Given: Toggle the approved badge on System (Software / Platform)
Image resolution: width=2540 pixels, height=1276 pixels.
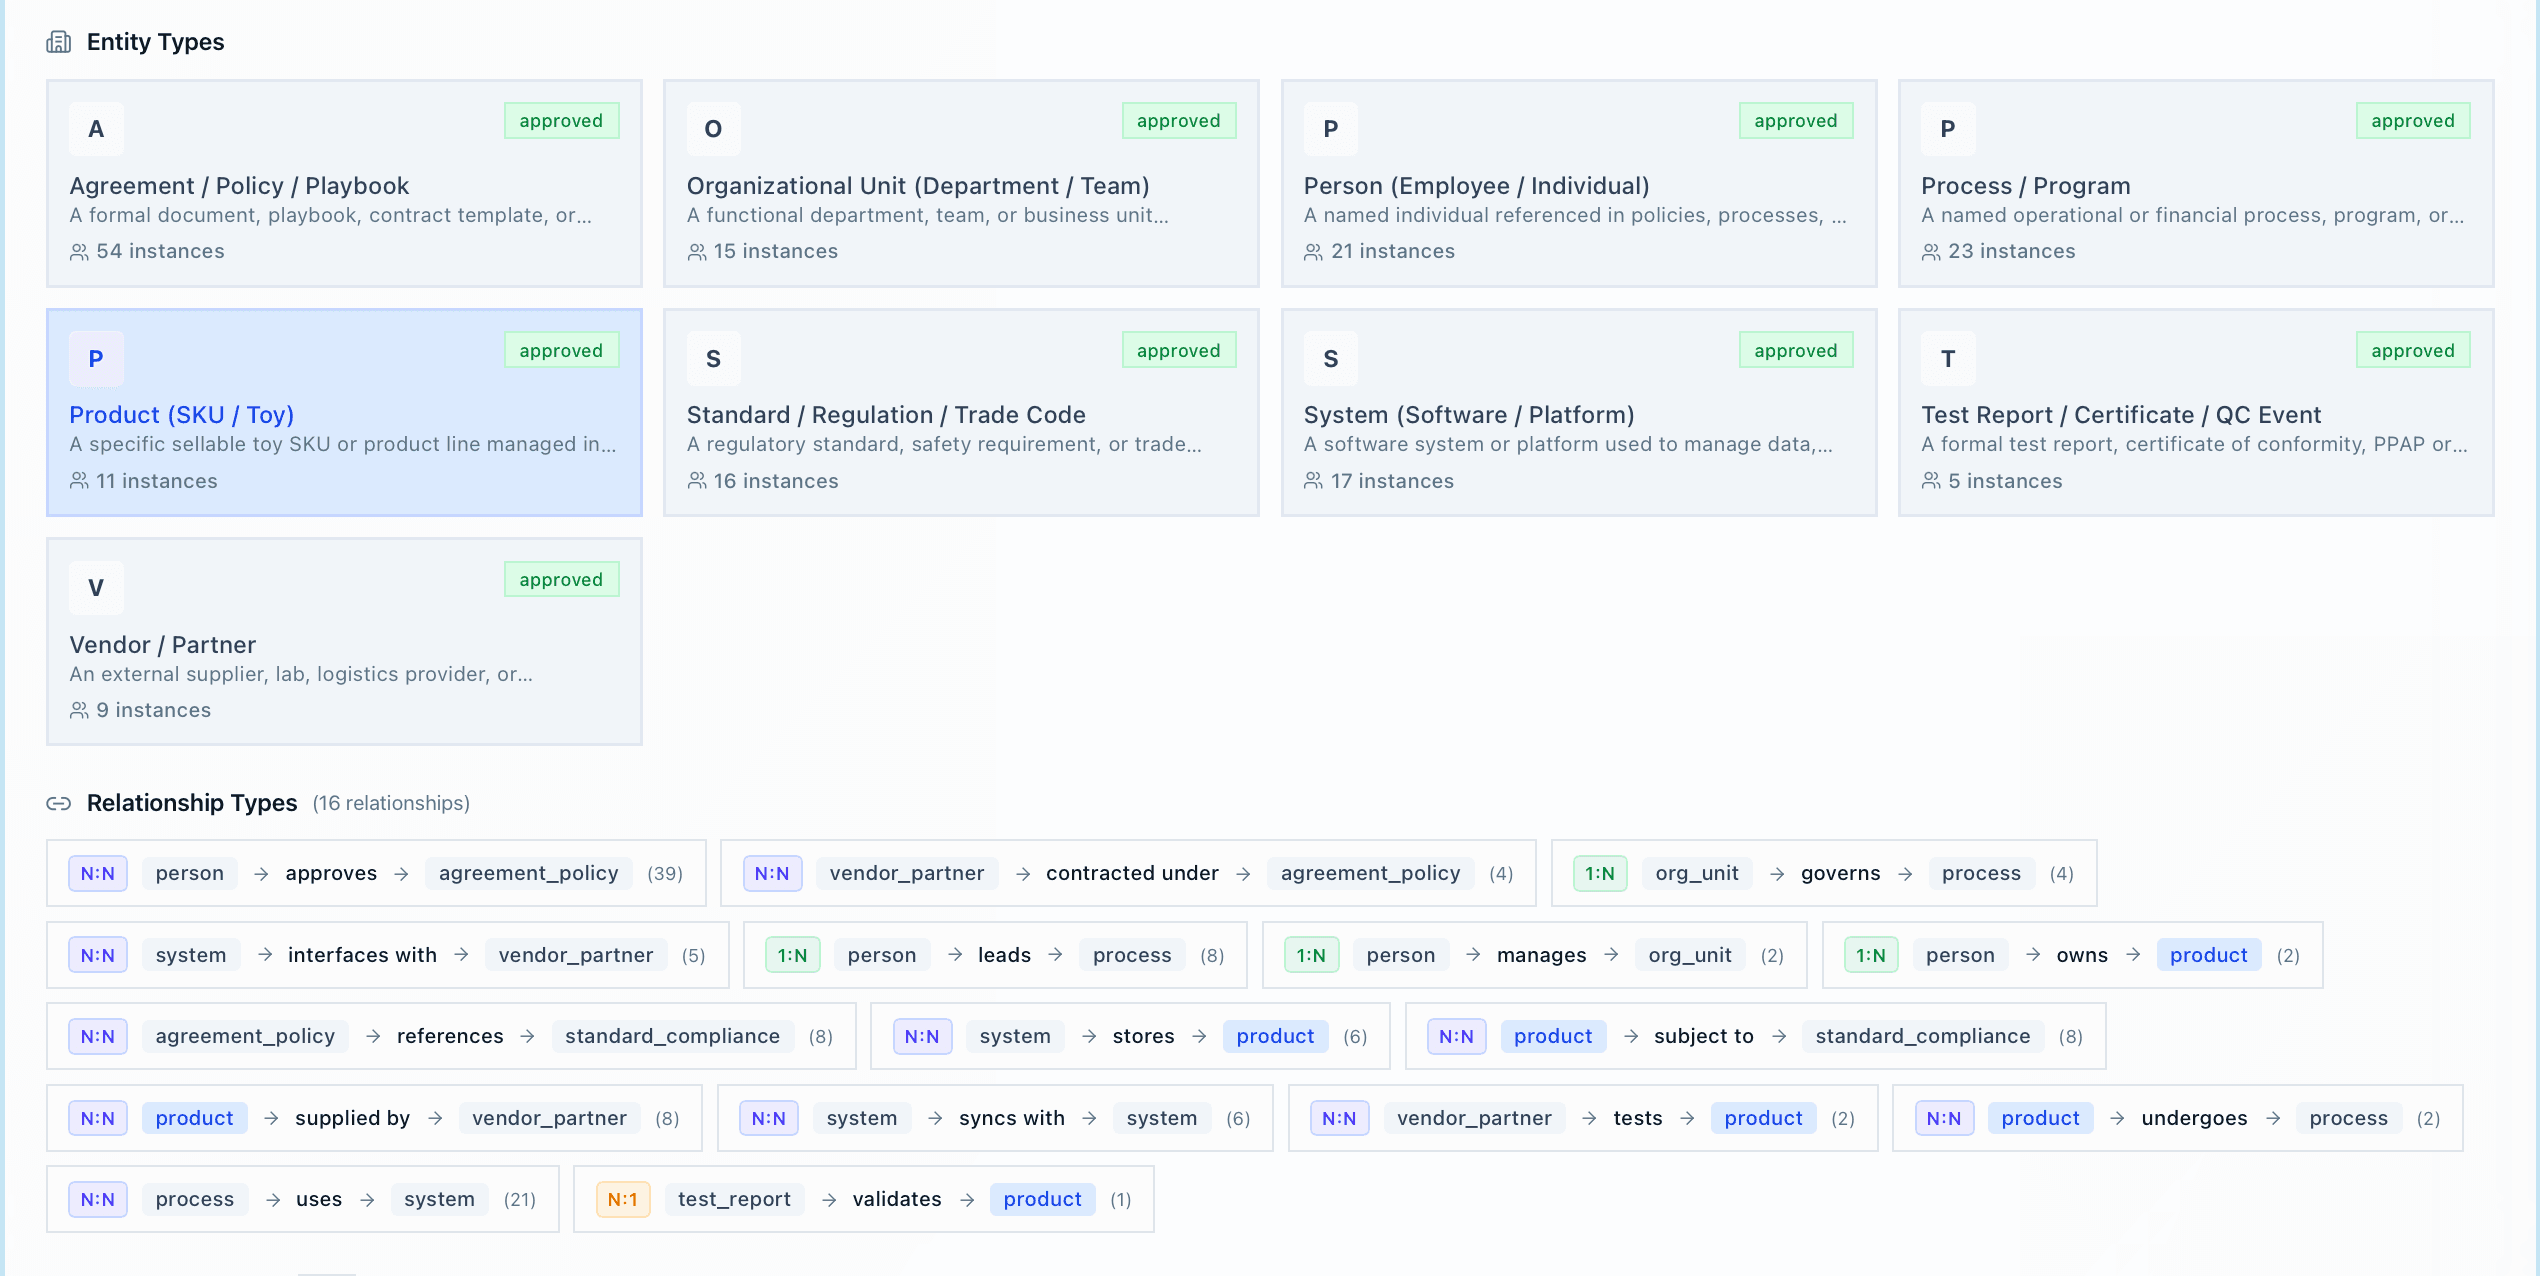Looking at the screenshot, I should (x=1796, y=349).
